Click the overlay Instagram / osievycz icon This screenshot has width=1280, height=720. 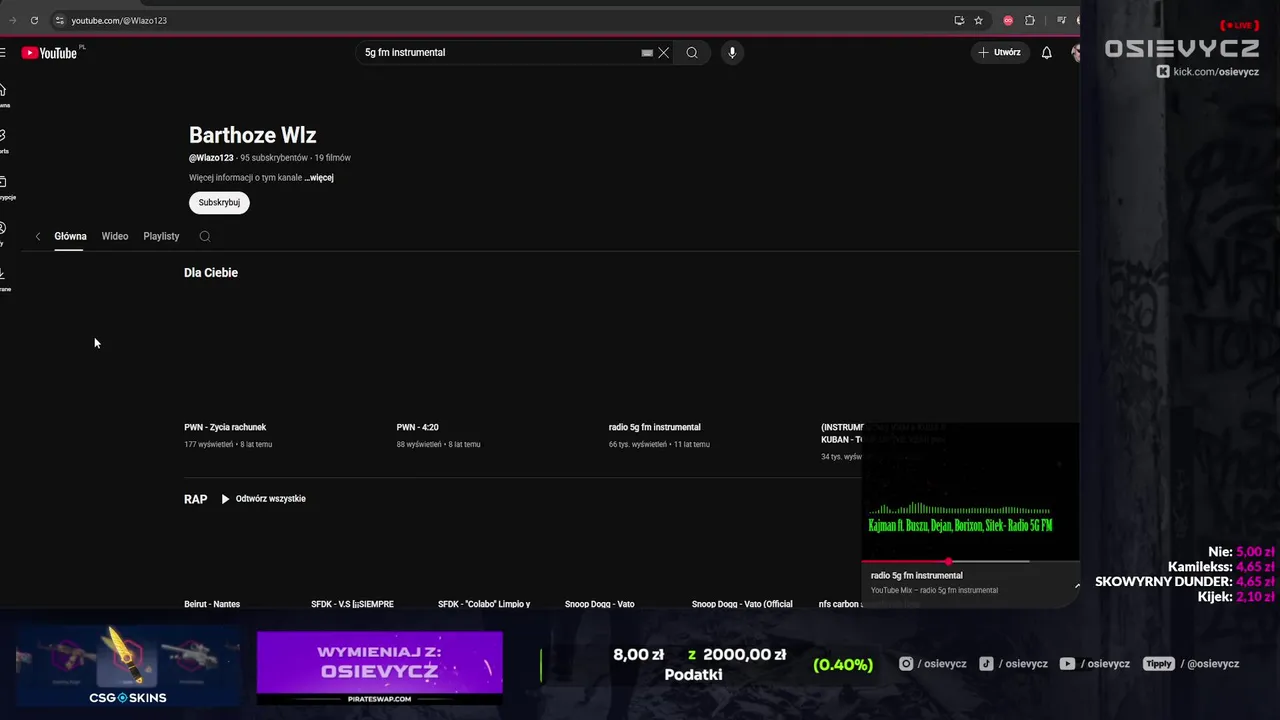point(906,664)
